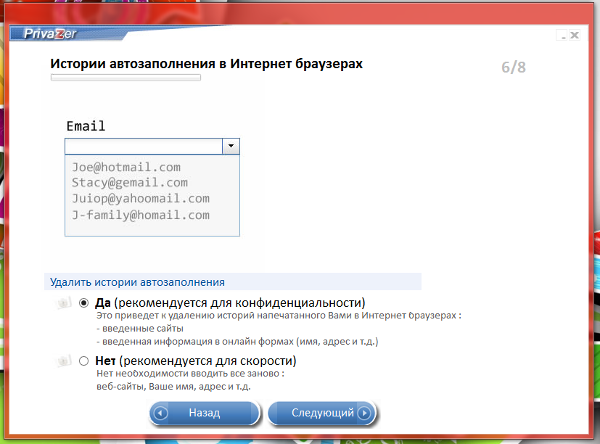Click the pointing hand icon beside Нет

coord(64,361)
